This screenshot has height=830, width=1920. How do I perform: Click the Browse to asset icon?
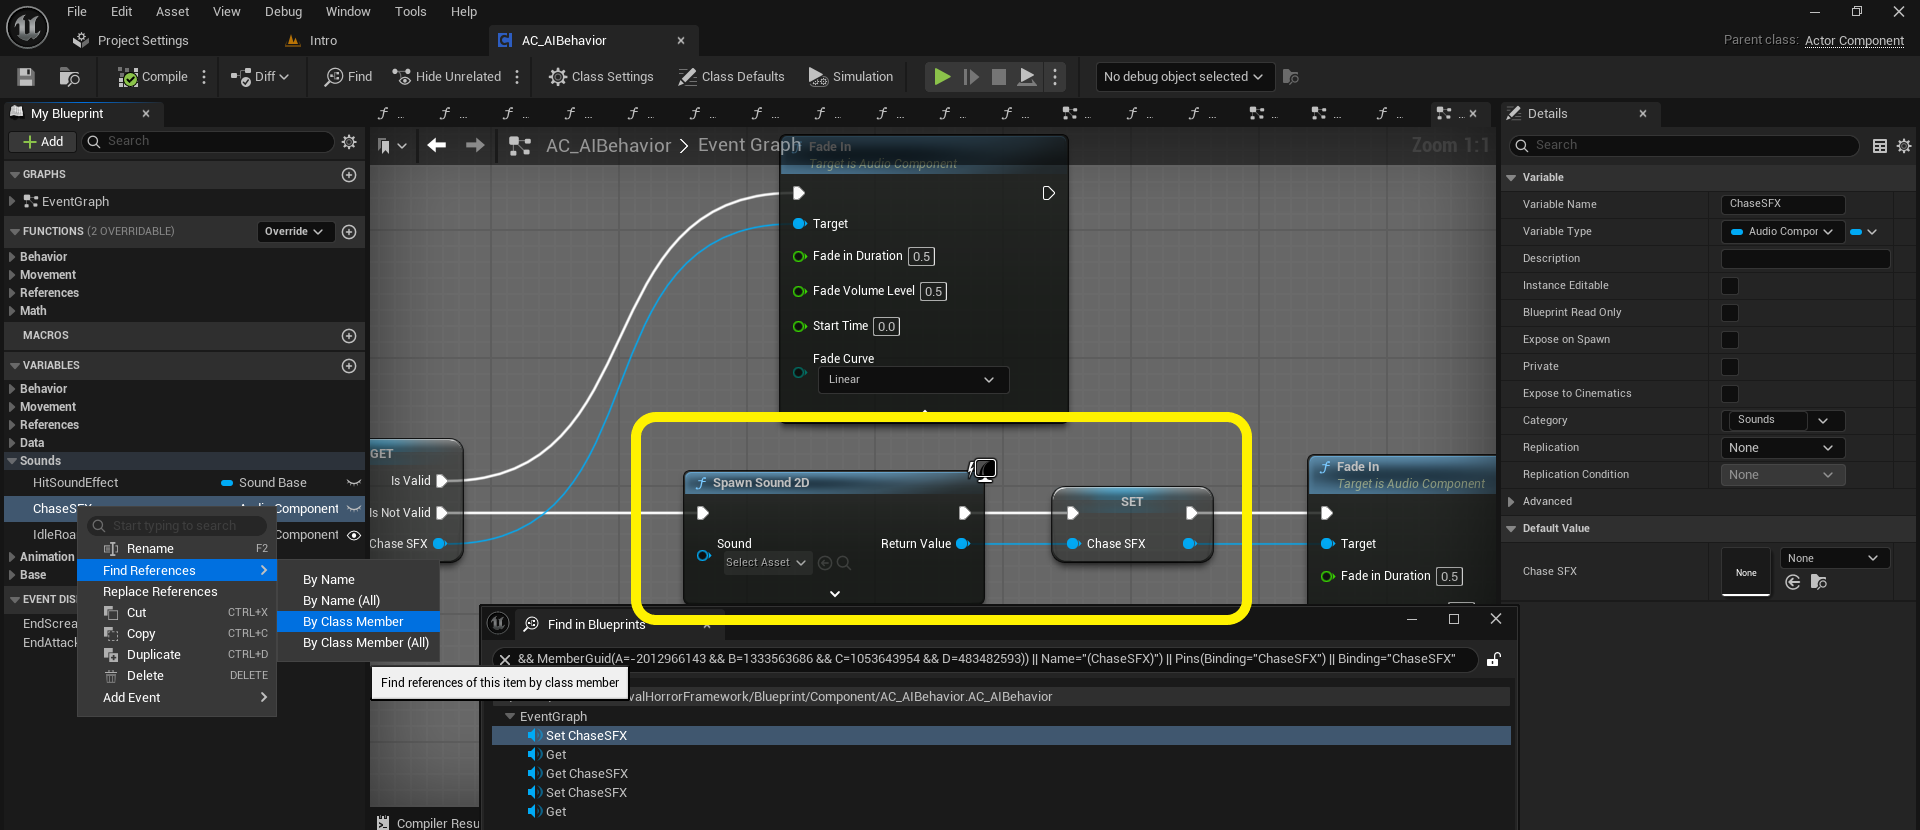(x=69, y=77)
